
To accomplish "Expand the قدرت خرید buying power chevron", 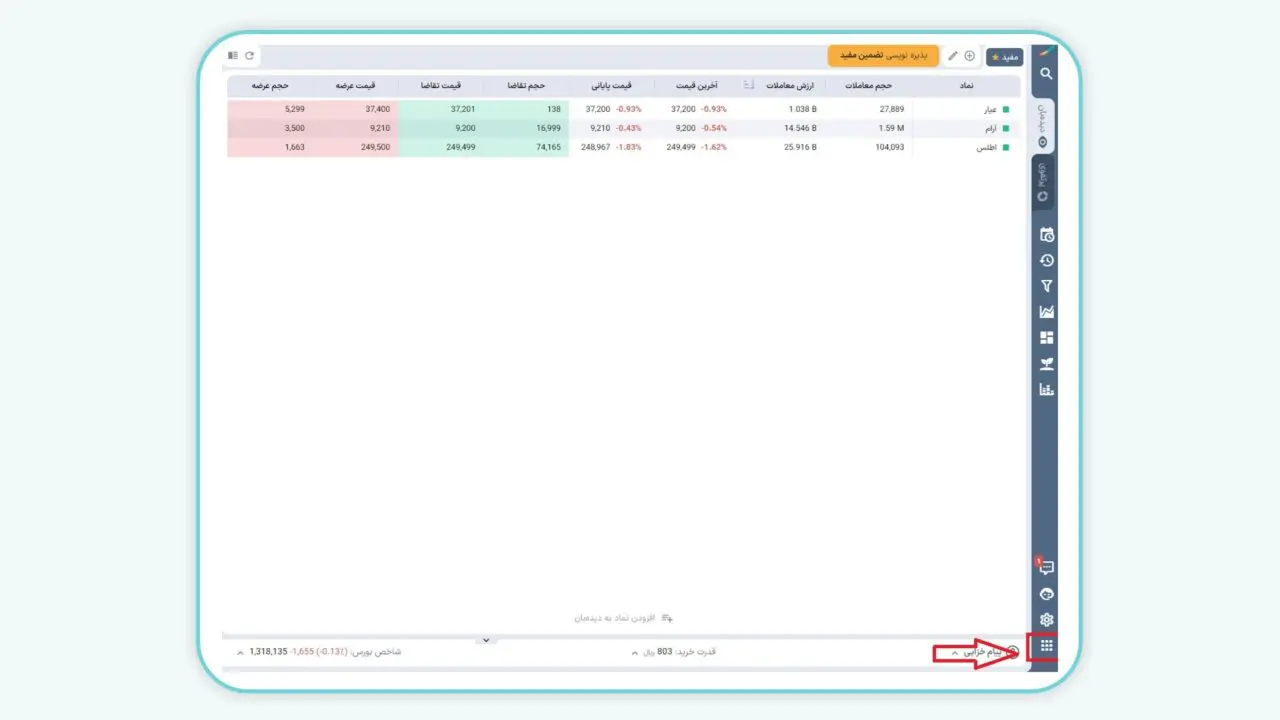I will (x=635, y=652).
